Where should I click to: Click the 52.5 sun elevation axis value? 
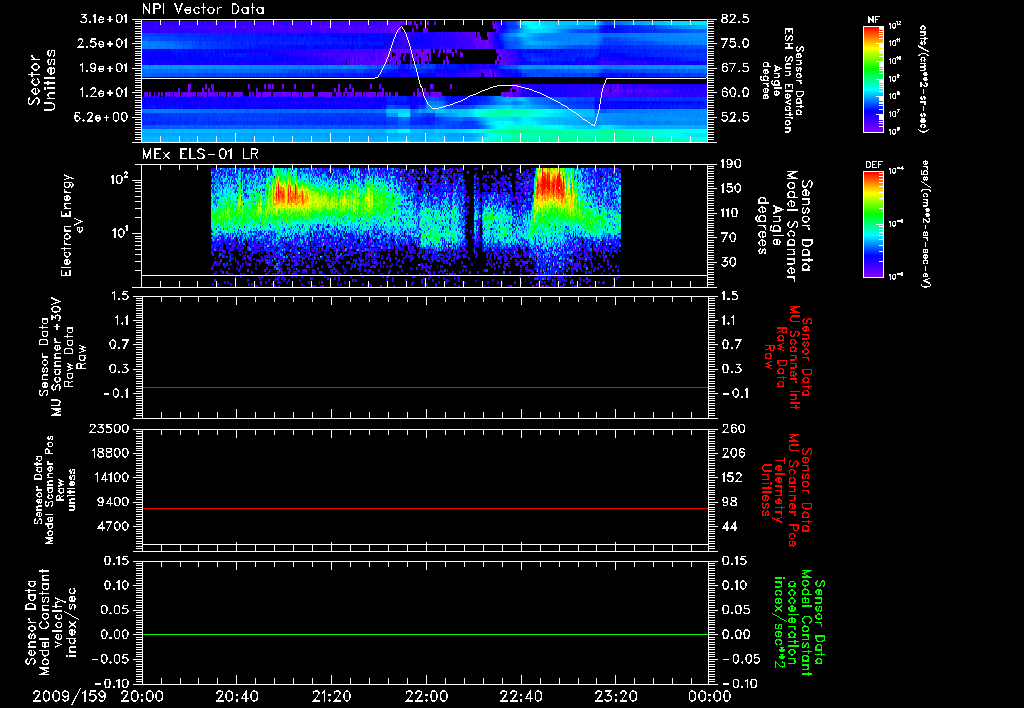point(735,118)
